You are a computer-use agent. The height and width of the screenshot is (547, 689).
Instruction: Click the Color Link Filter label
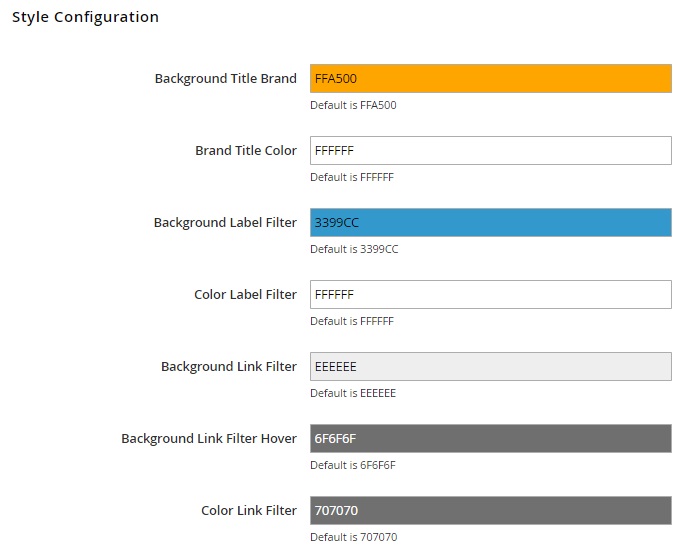pyautogui.click(x=249, y=511)
